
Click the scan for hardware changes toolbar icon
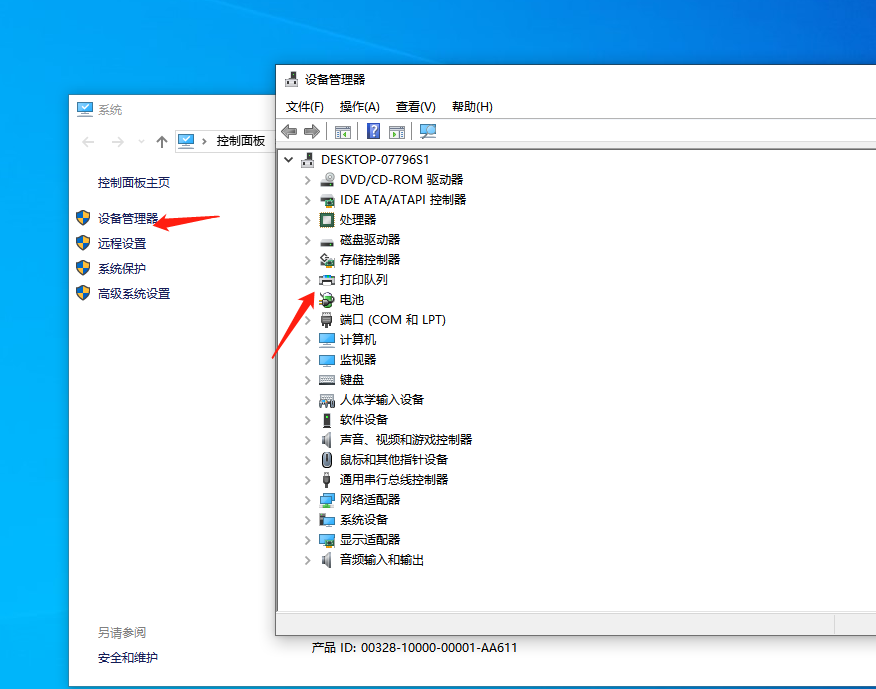tap(429, 131)
